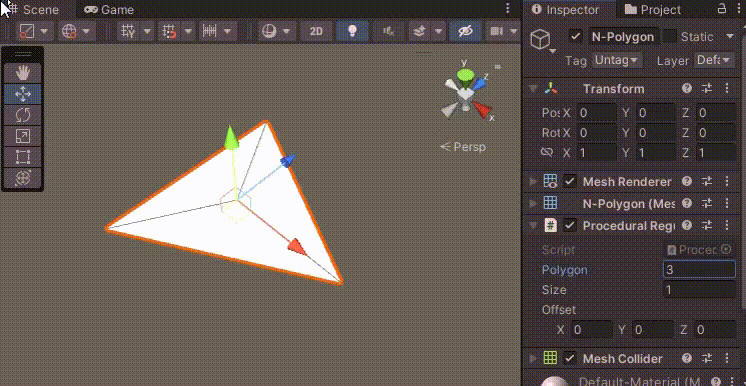Switch to the Inspector tab
The image size is (746, 386).
coord(566,10)
